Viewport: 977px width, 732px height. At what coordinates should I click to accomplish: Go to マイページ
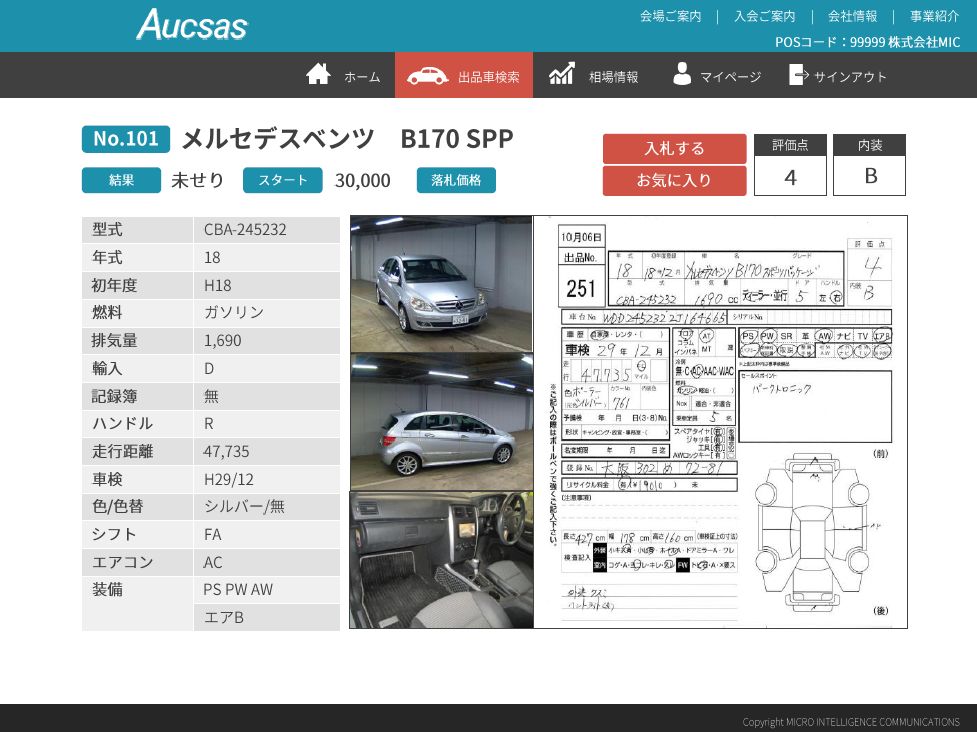tap(730, 77)
